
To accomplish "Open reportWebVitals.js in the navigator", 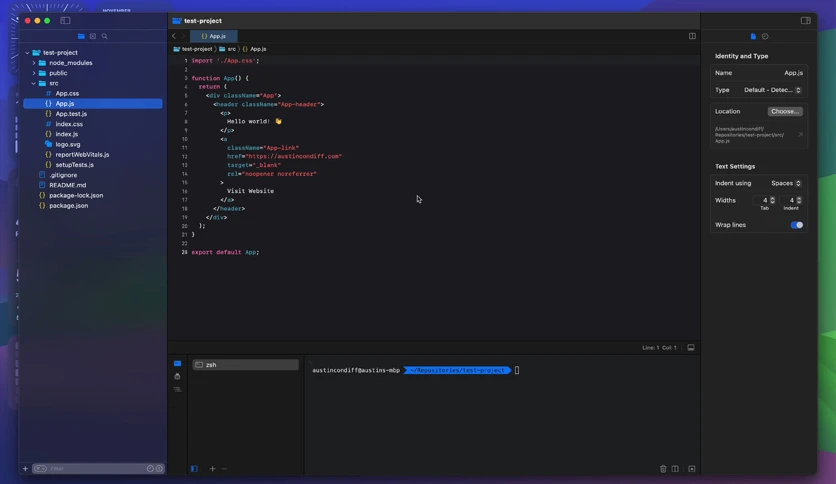I will tap(82, 155).
